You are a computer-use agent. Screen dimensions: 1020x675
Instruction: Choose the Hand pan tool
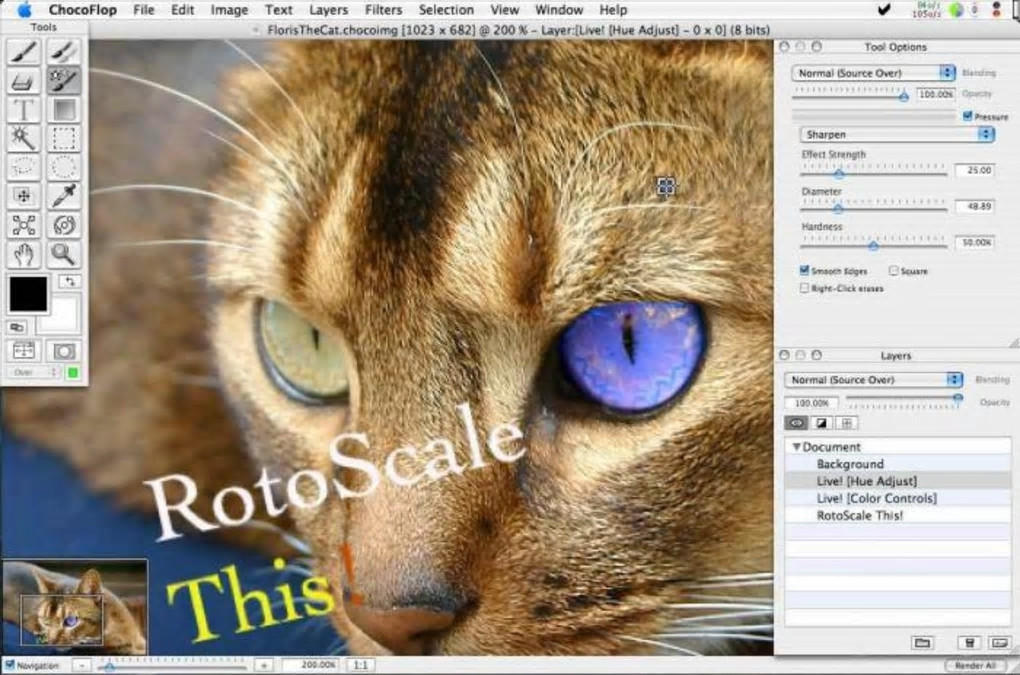[x=24, y=254]
